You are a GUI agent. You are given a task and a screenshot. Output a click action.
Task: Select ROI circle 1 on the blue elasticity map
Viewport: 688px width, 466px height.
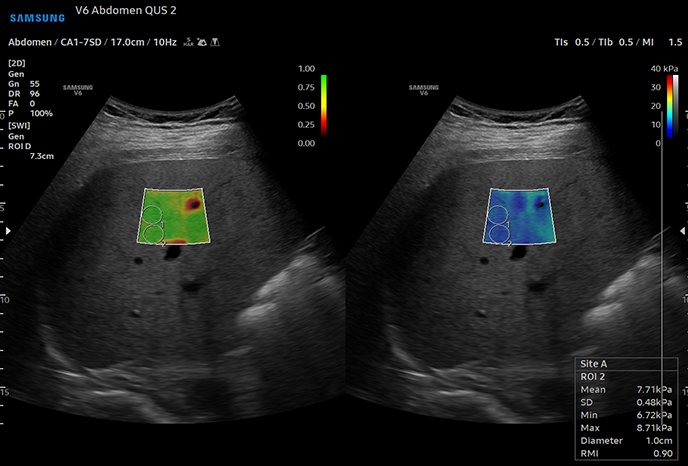498,214
